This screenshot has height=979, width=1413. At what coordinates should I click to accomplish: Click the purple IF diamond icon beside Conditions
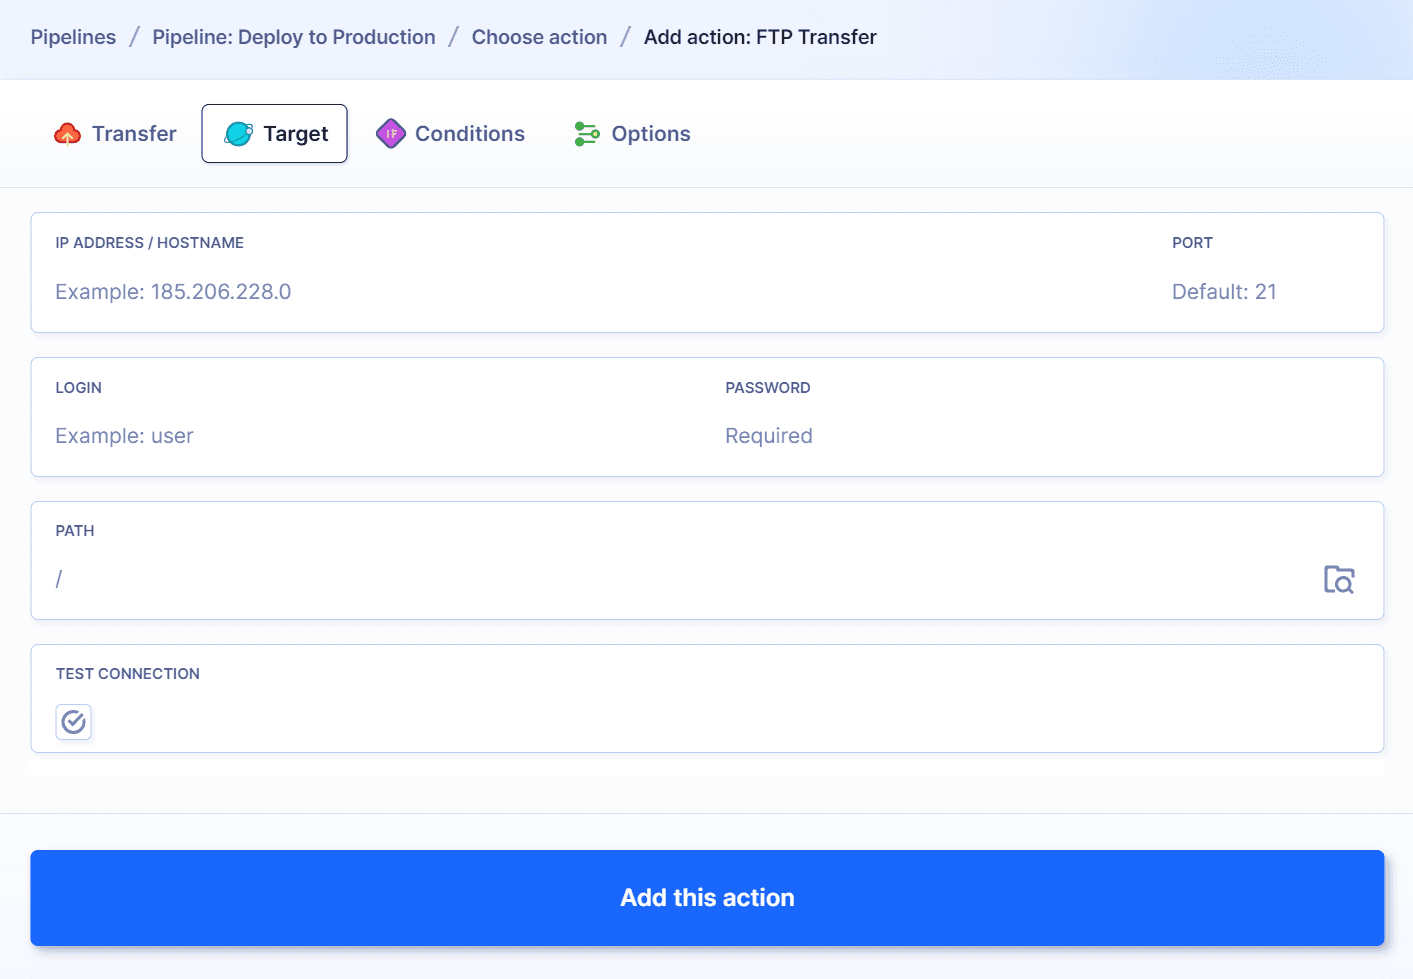pyautogui.click(x=390, y=132)
